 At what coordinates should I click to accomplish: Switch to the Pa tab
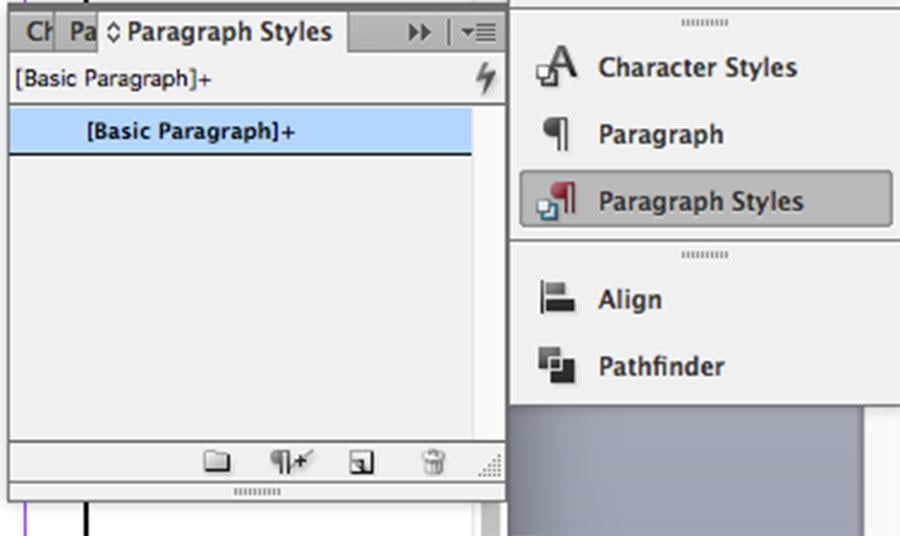coord(82,32)
